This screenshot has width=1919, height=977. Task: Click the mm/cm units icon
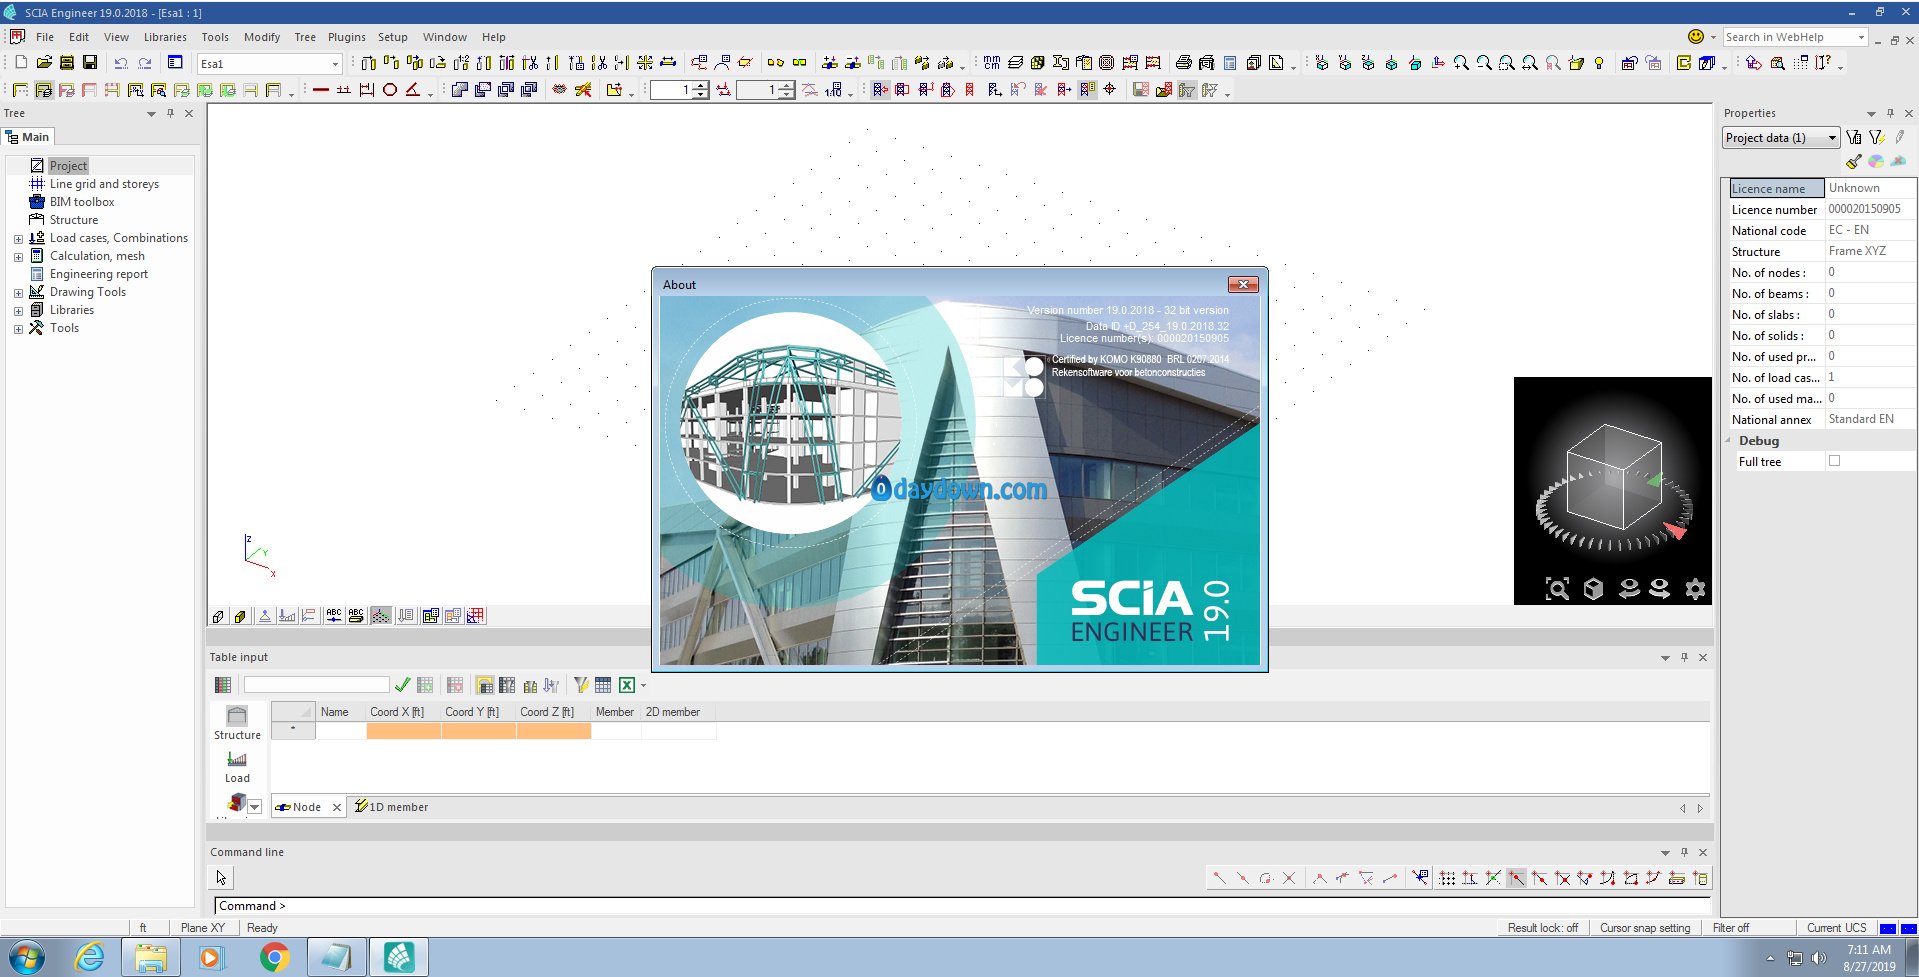(x=992, y=62)
